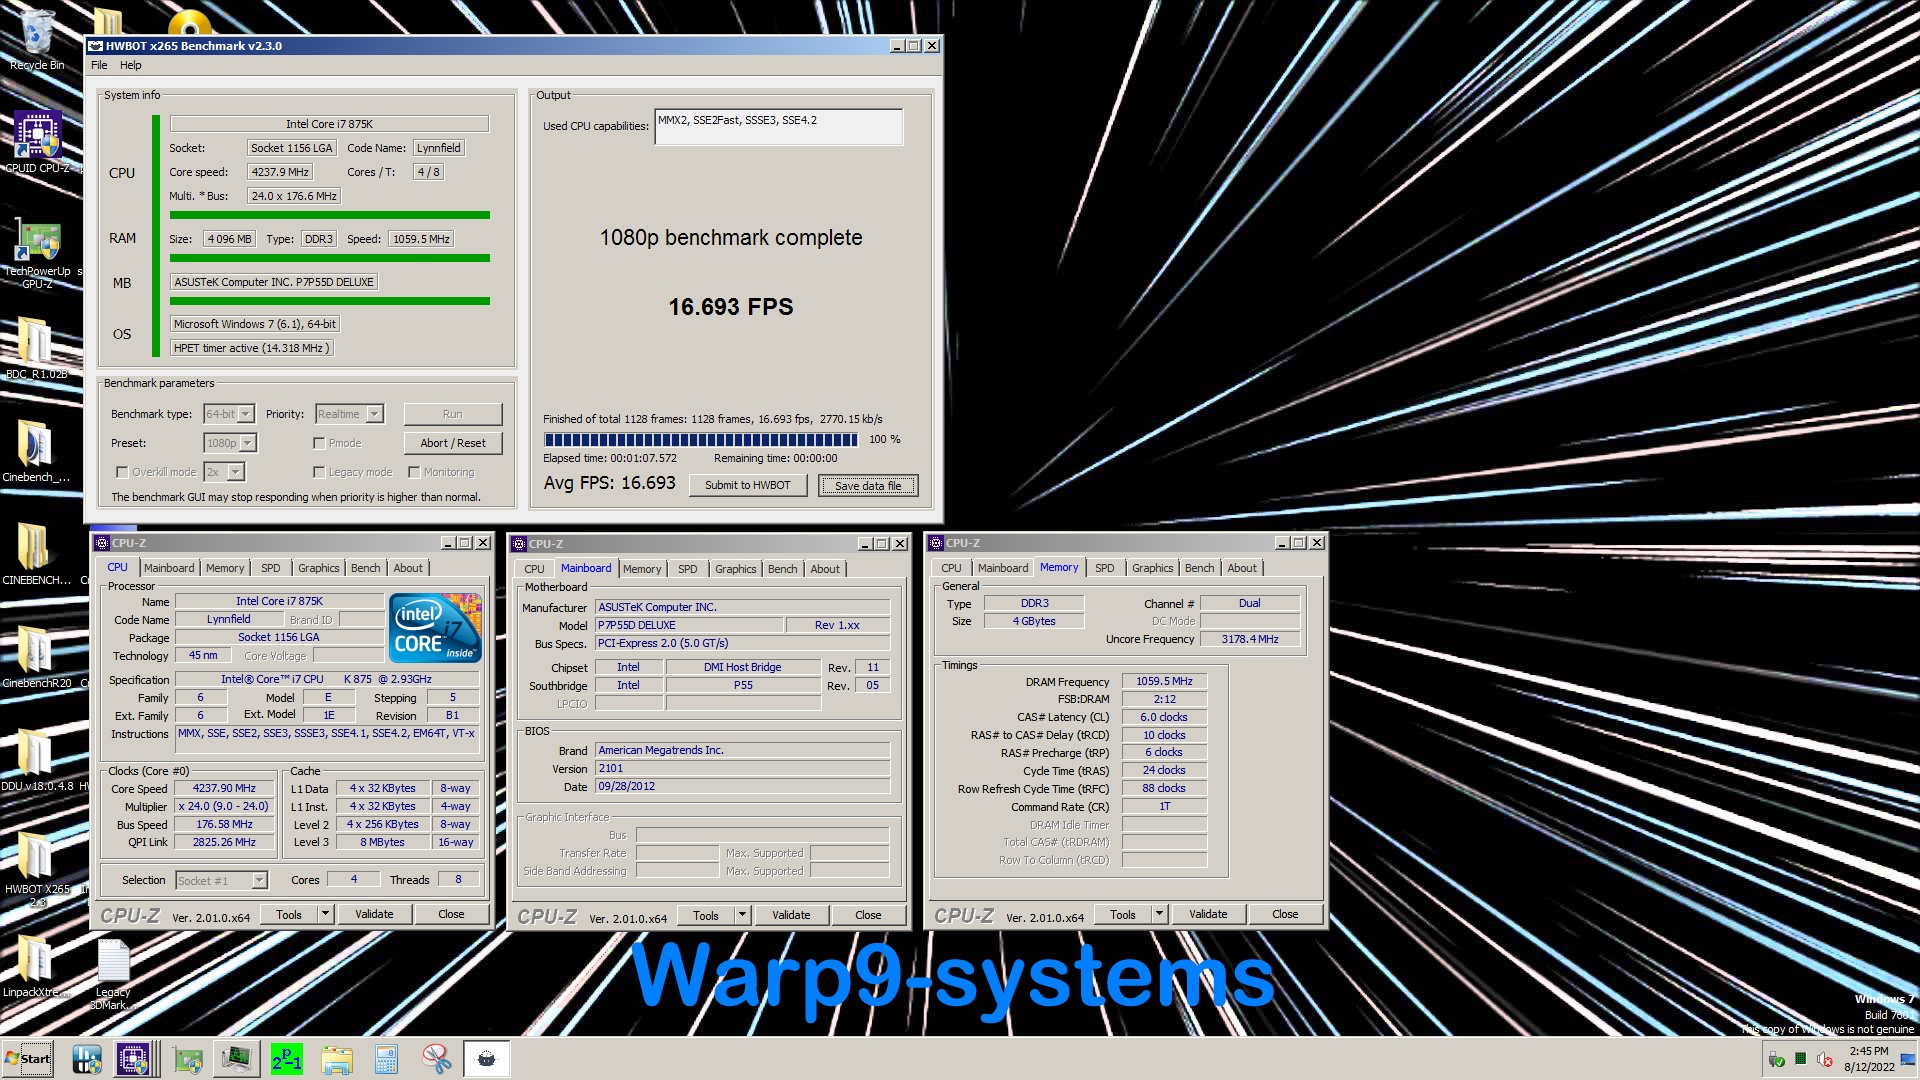The width and height of the screenshot is (1920, 1080).
Task: Click Validate in the left CPU-Z window
Action: point(374,914)
